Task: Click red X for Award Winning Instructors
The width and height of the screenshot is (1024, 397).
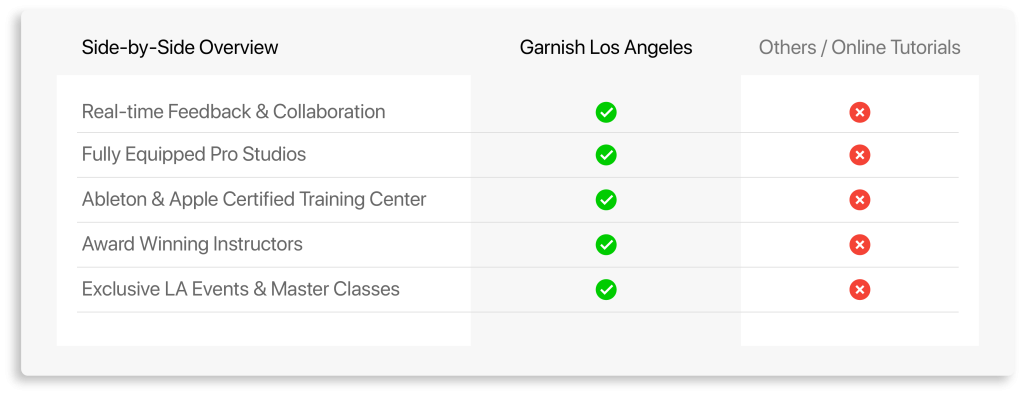Action: [x=859, y=245]
